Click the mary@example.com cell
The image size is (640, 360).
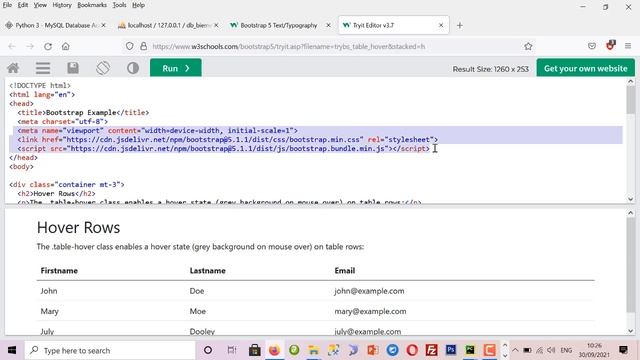click(x=370, y=311)
